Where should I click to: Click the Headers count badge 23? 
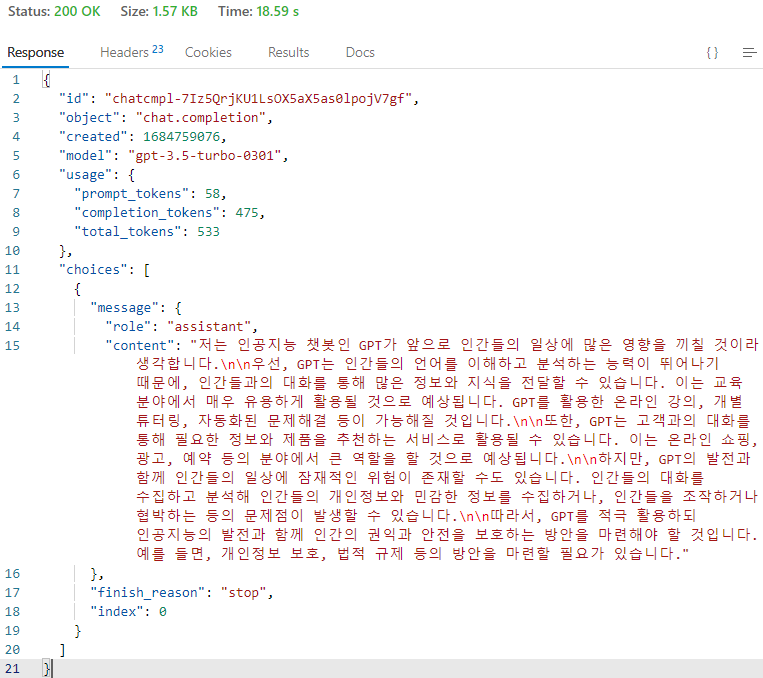coord(158,49)
